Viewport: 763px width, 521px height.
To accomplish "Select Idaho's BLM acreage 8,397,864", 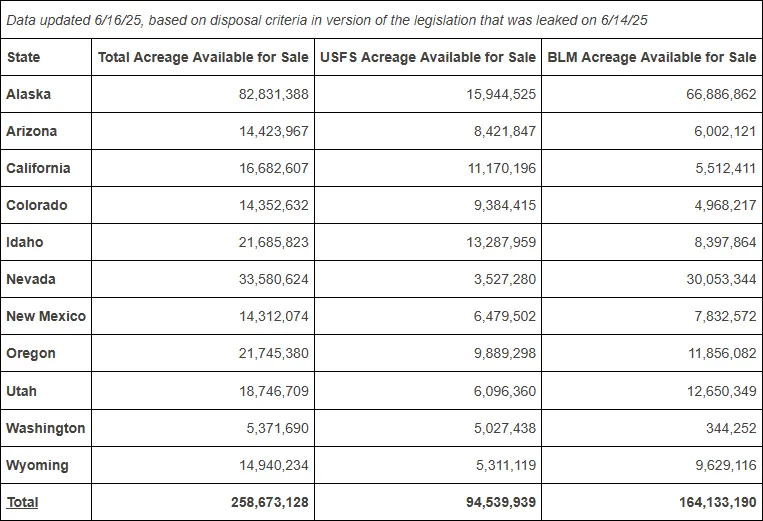I will pyautogui.click(x=725, y=242).
